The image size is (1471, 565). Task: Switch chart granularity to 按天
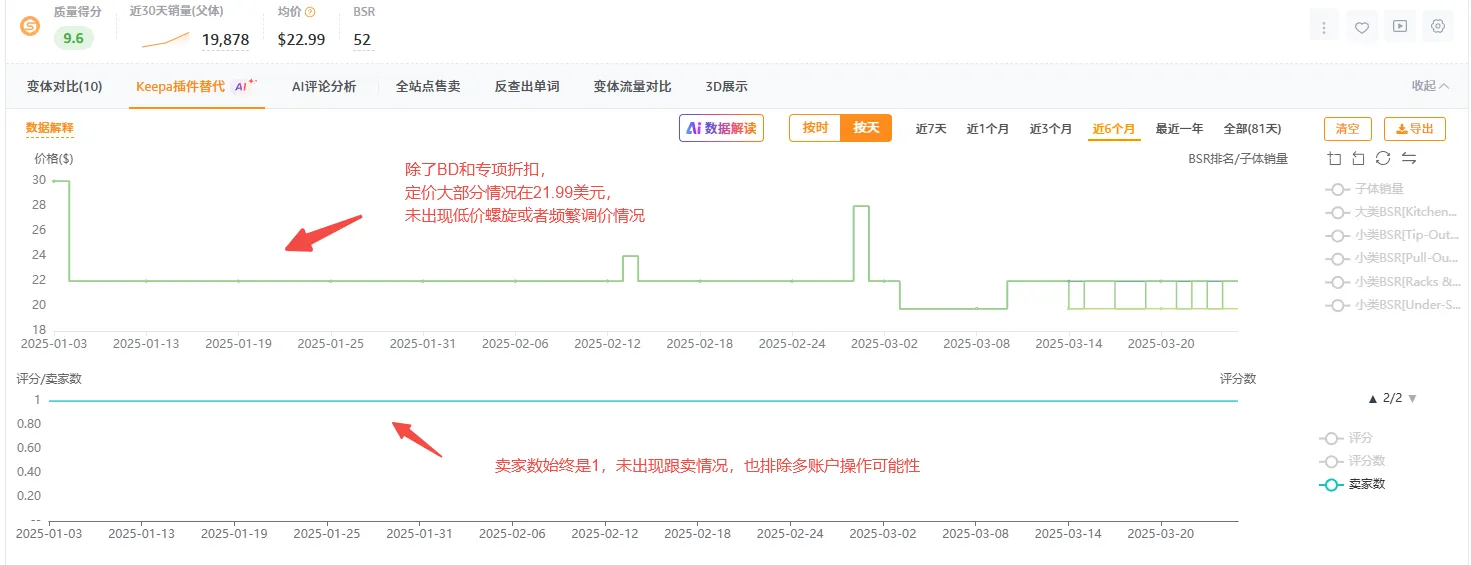(x=866, y=128)
